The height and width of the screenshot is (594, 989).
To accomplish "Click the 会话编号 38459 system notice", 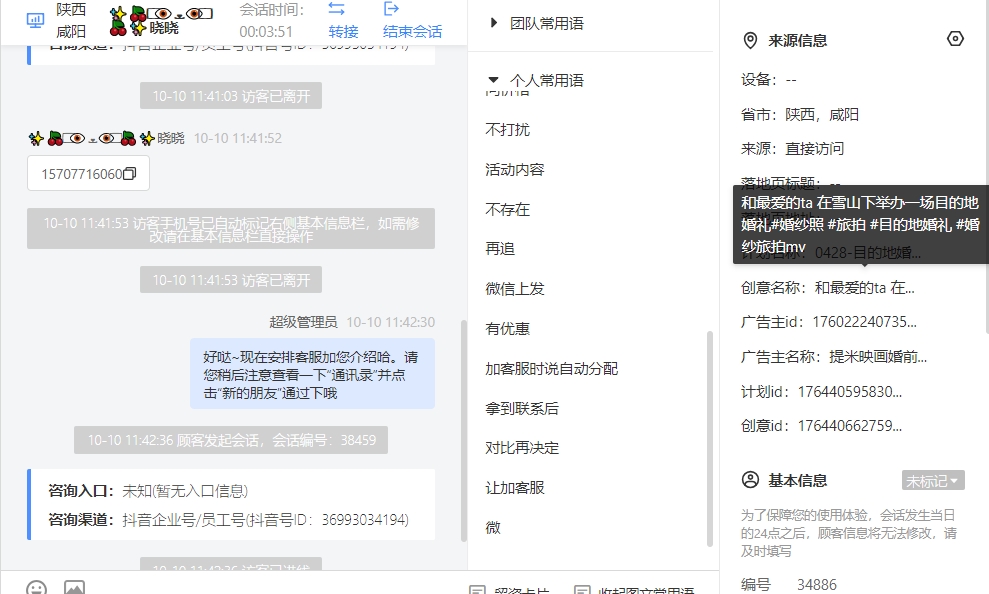I will pyautogui.click(x=231, y=440).
